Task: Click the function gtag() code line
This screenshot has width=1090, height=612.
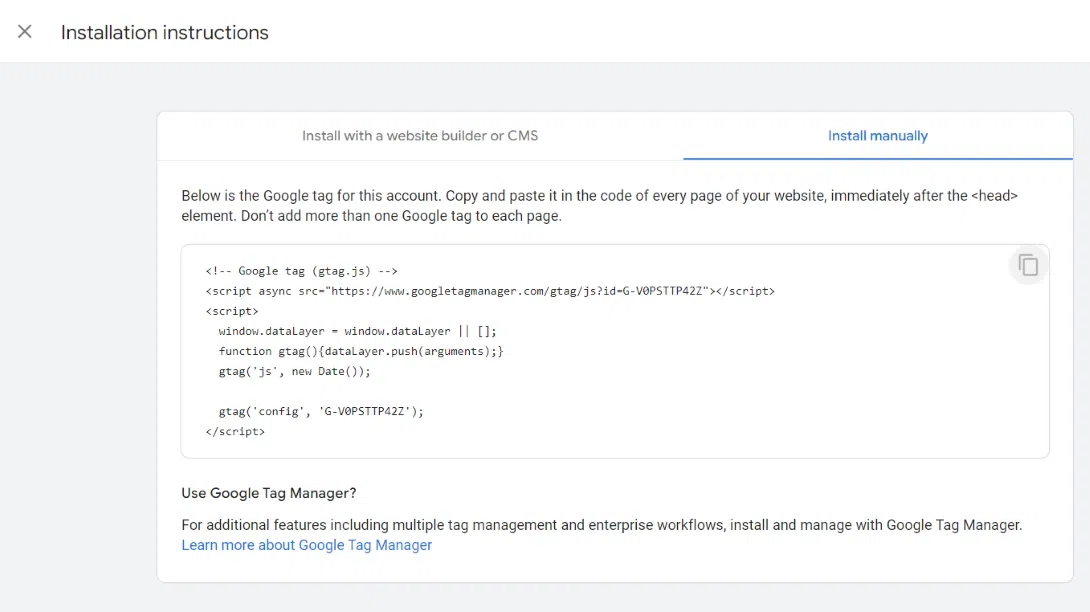Action: pos(360,351)
